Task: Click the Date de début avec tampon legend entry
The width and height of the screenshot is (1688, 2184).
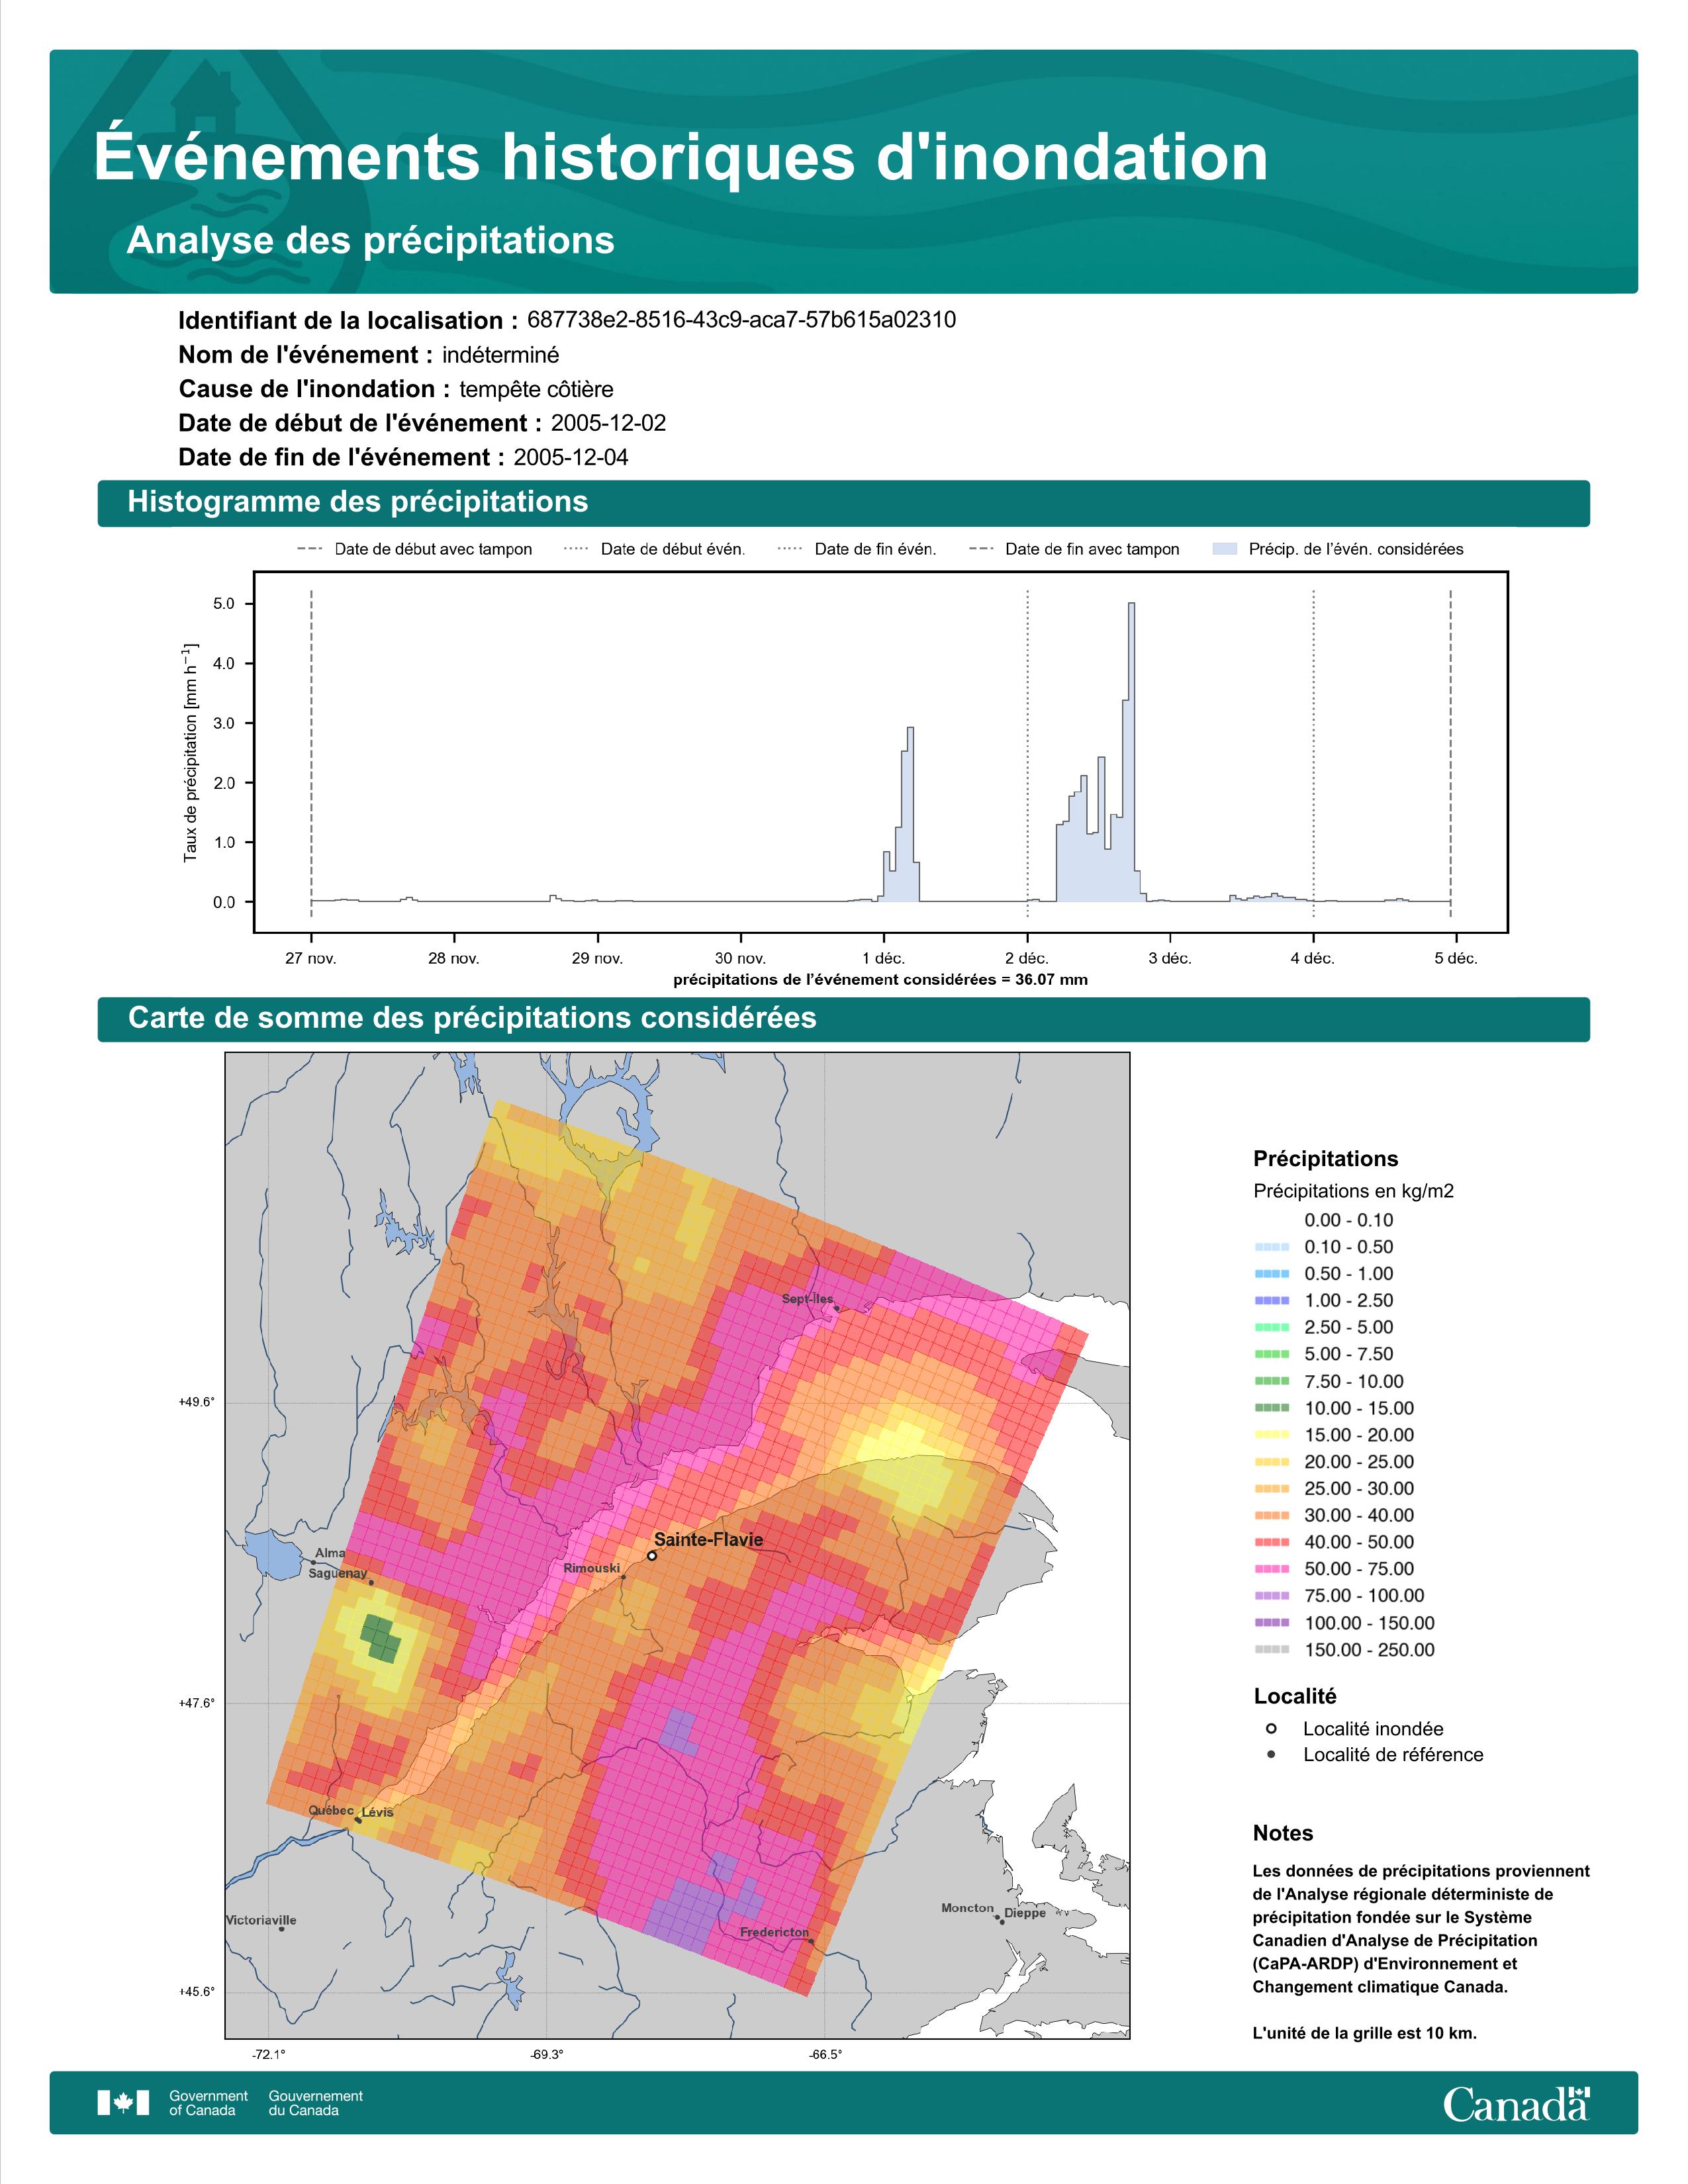Action: click(414, 549)
